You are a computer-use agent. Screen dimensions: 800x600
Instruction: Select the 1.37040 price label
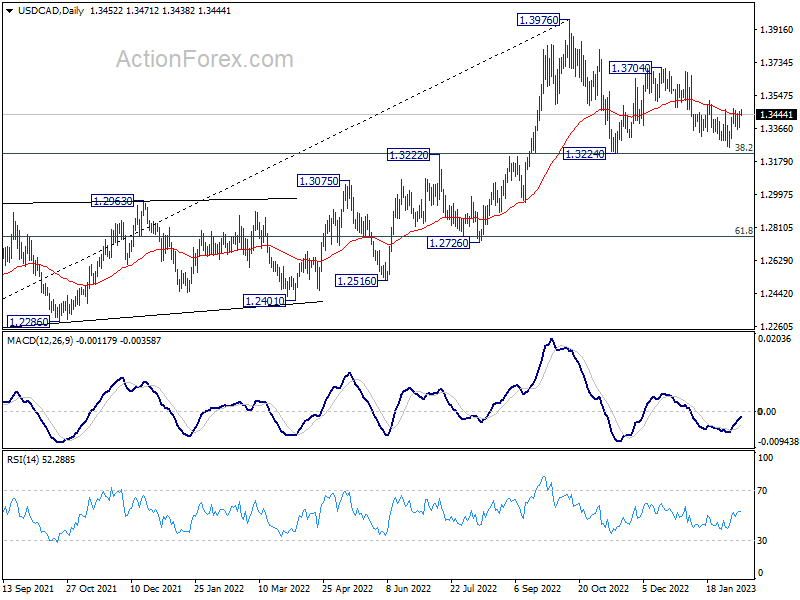(x=631, y=67)
